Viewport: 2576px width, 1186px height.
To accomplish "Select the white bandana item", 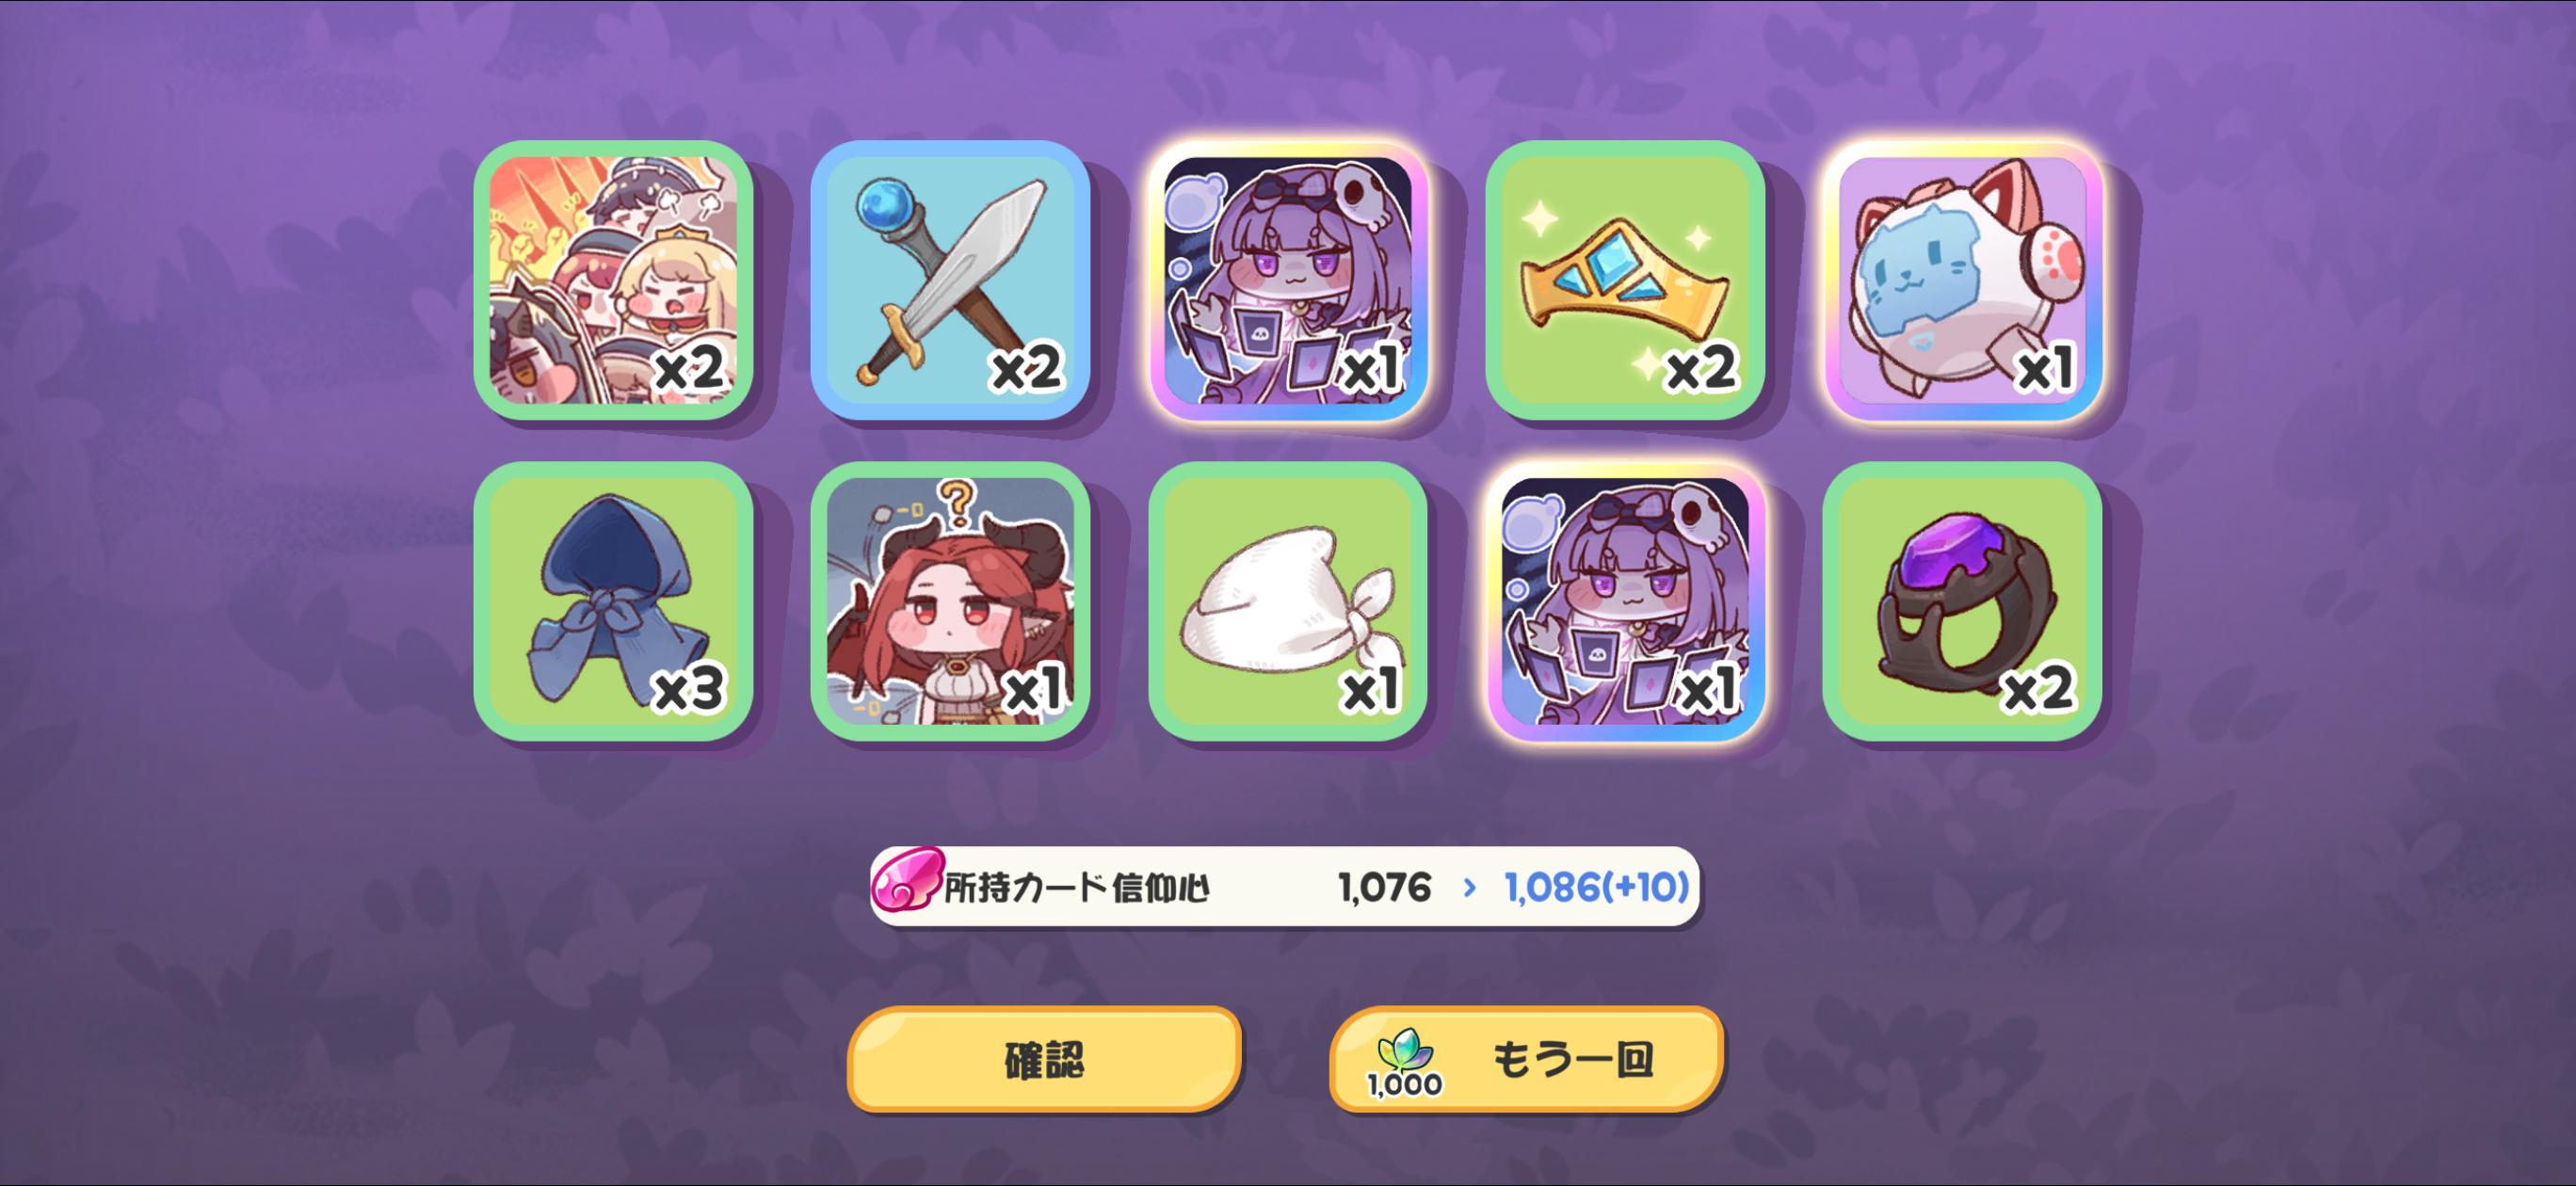I will coord(1288,601).
